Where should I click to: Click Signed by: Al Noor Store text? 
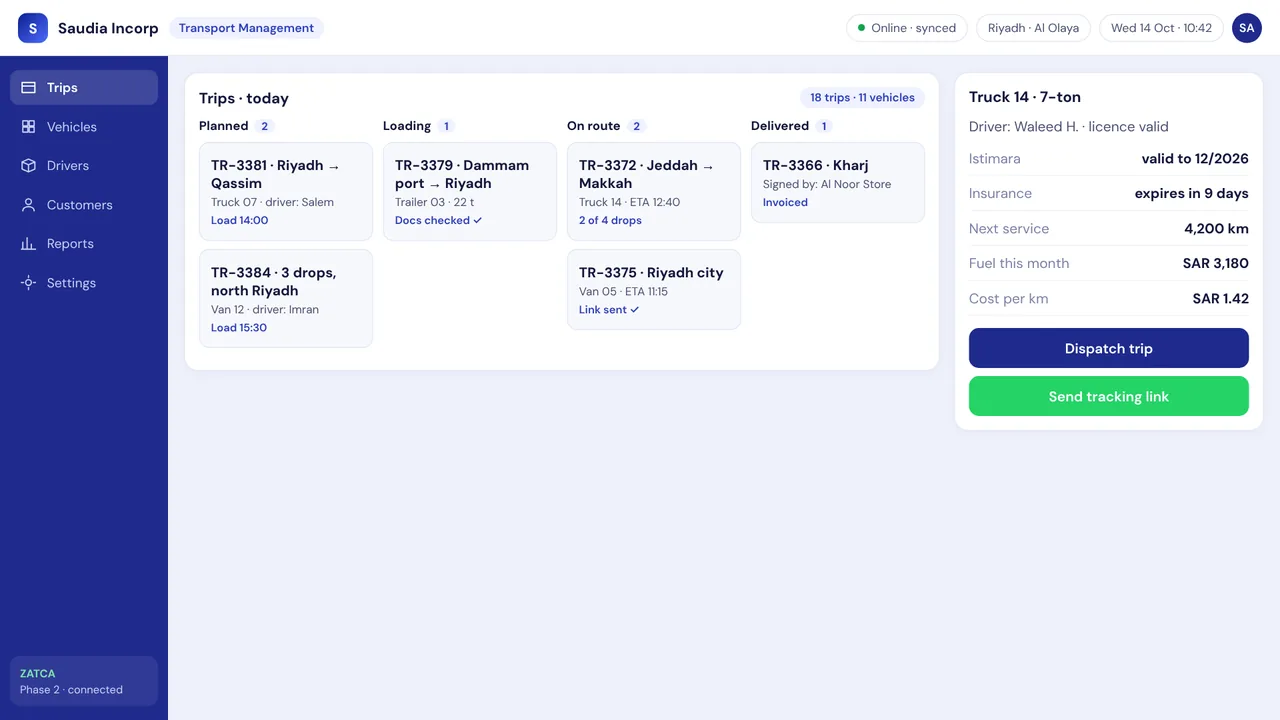coord(827,184)
